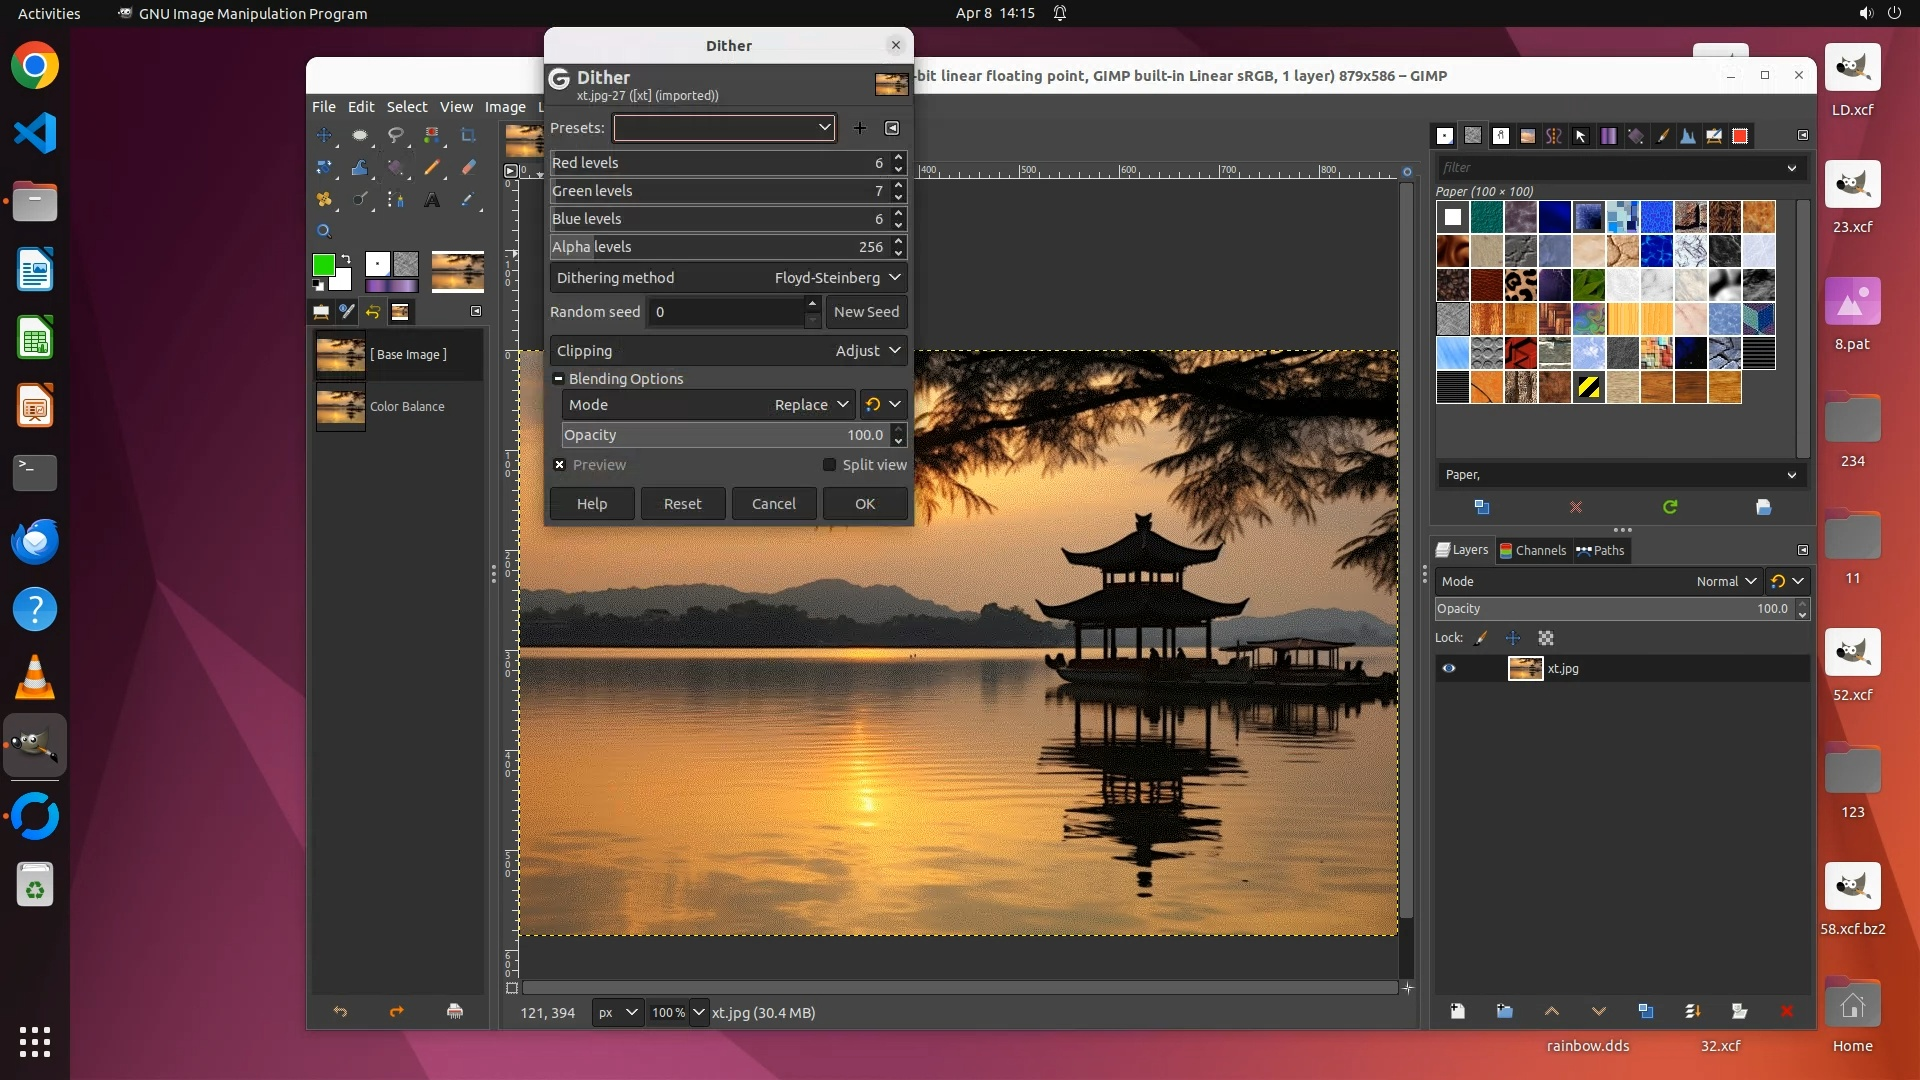Image resolution: width=1920 pixels, height=1080 pixels.
Task: Switch to the Channels tab
Action: click(x=1532, y=550)
